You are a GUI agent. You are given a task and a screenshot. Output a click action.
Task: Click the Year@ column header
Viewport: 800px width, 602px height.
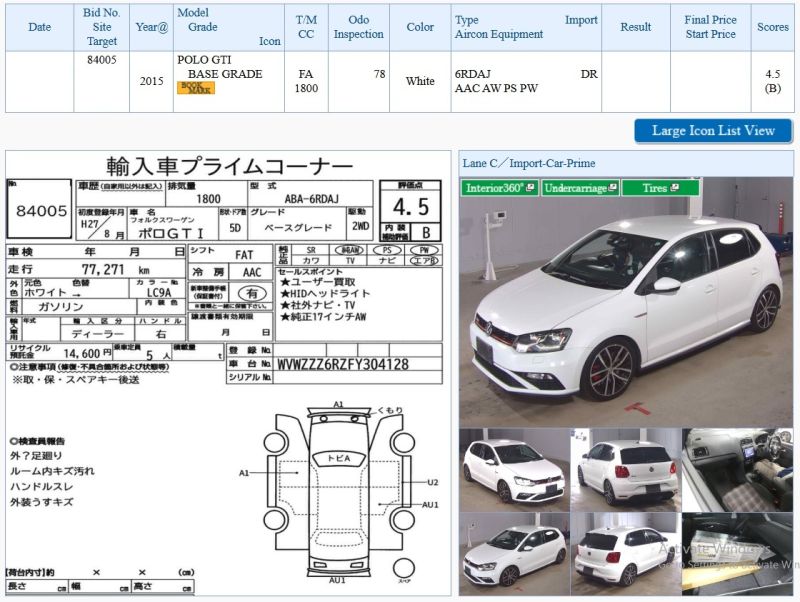coord(152,27)
